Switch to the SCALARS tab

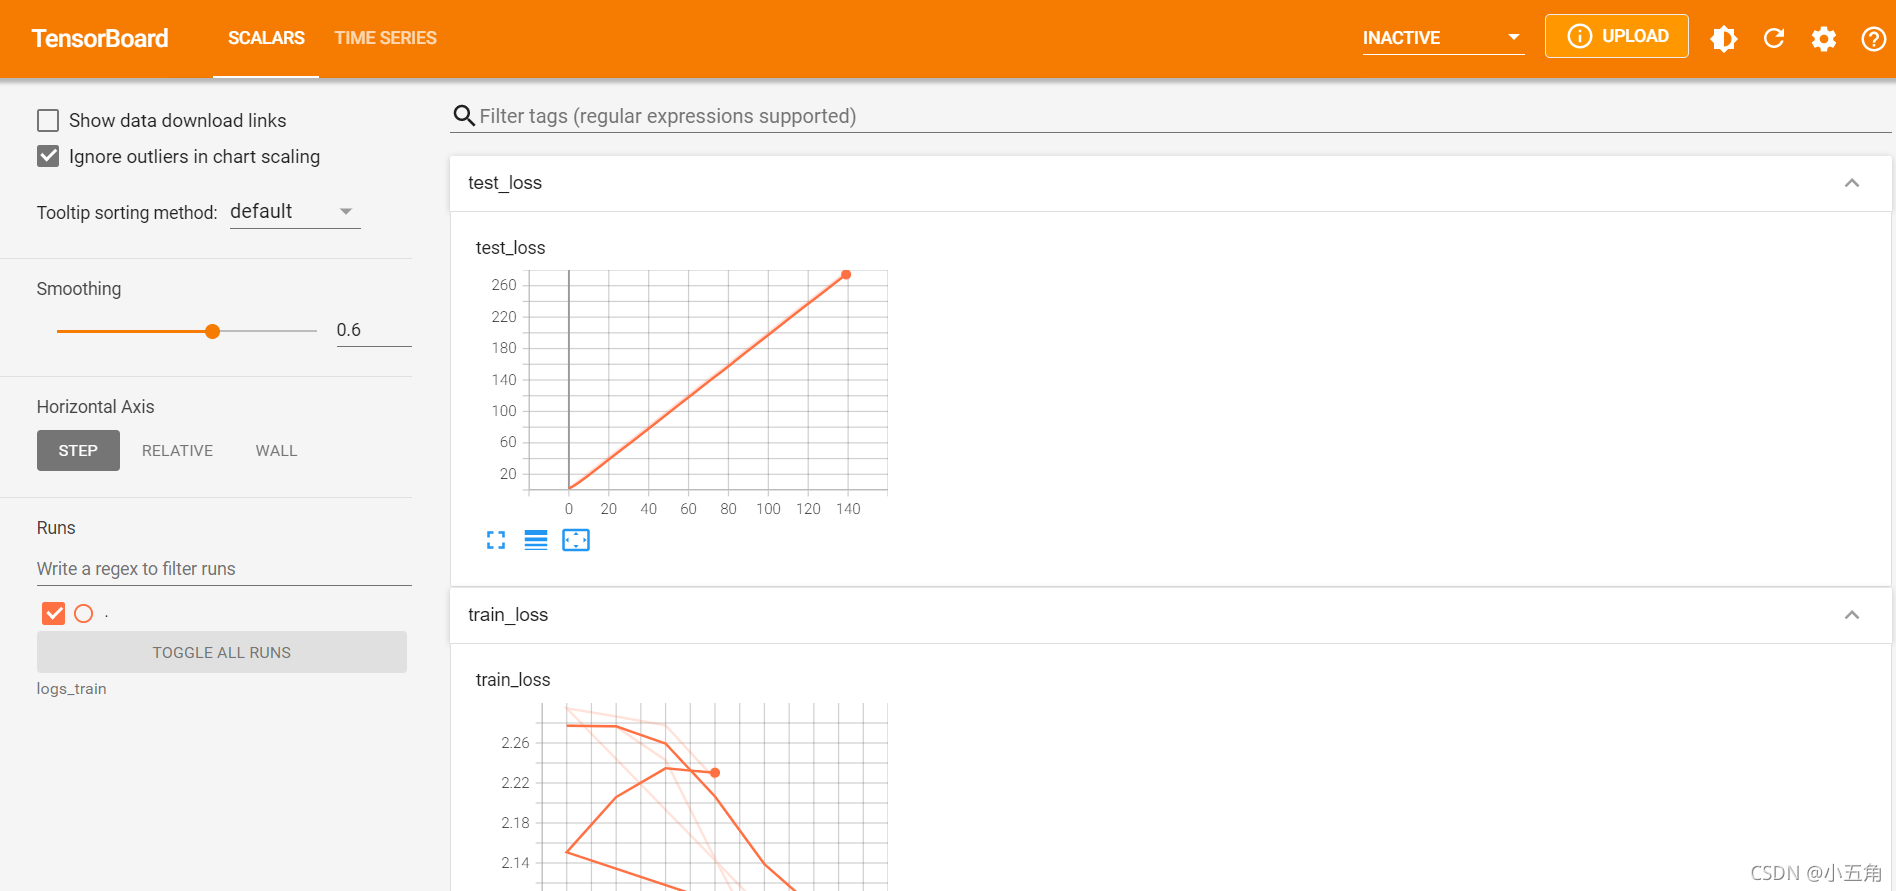[x=266, y=38]
